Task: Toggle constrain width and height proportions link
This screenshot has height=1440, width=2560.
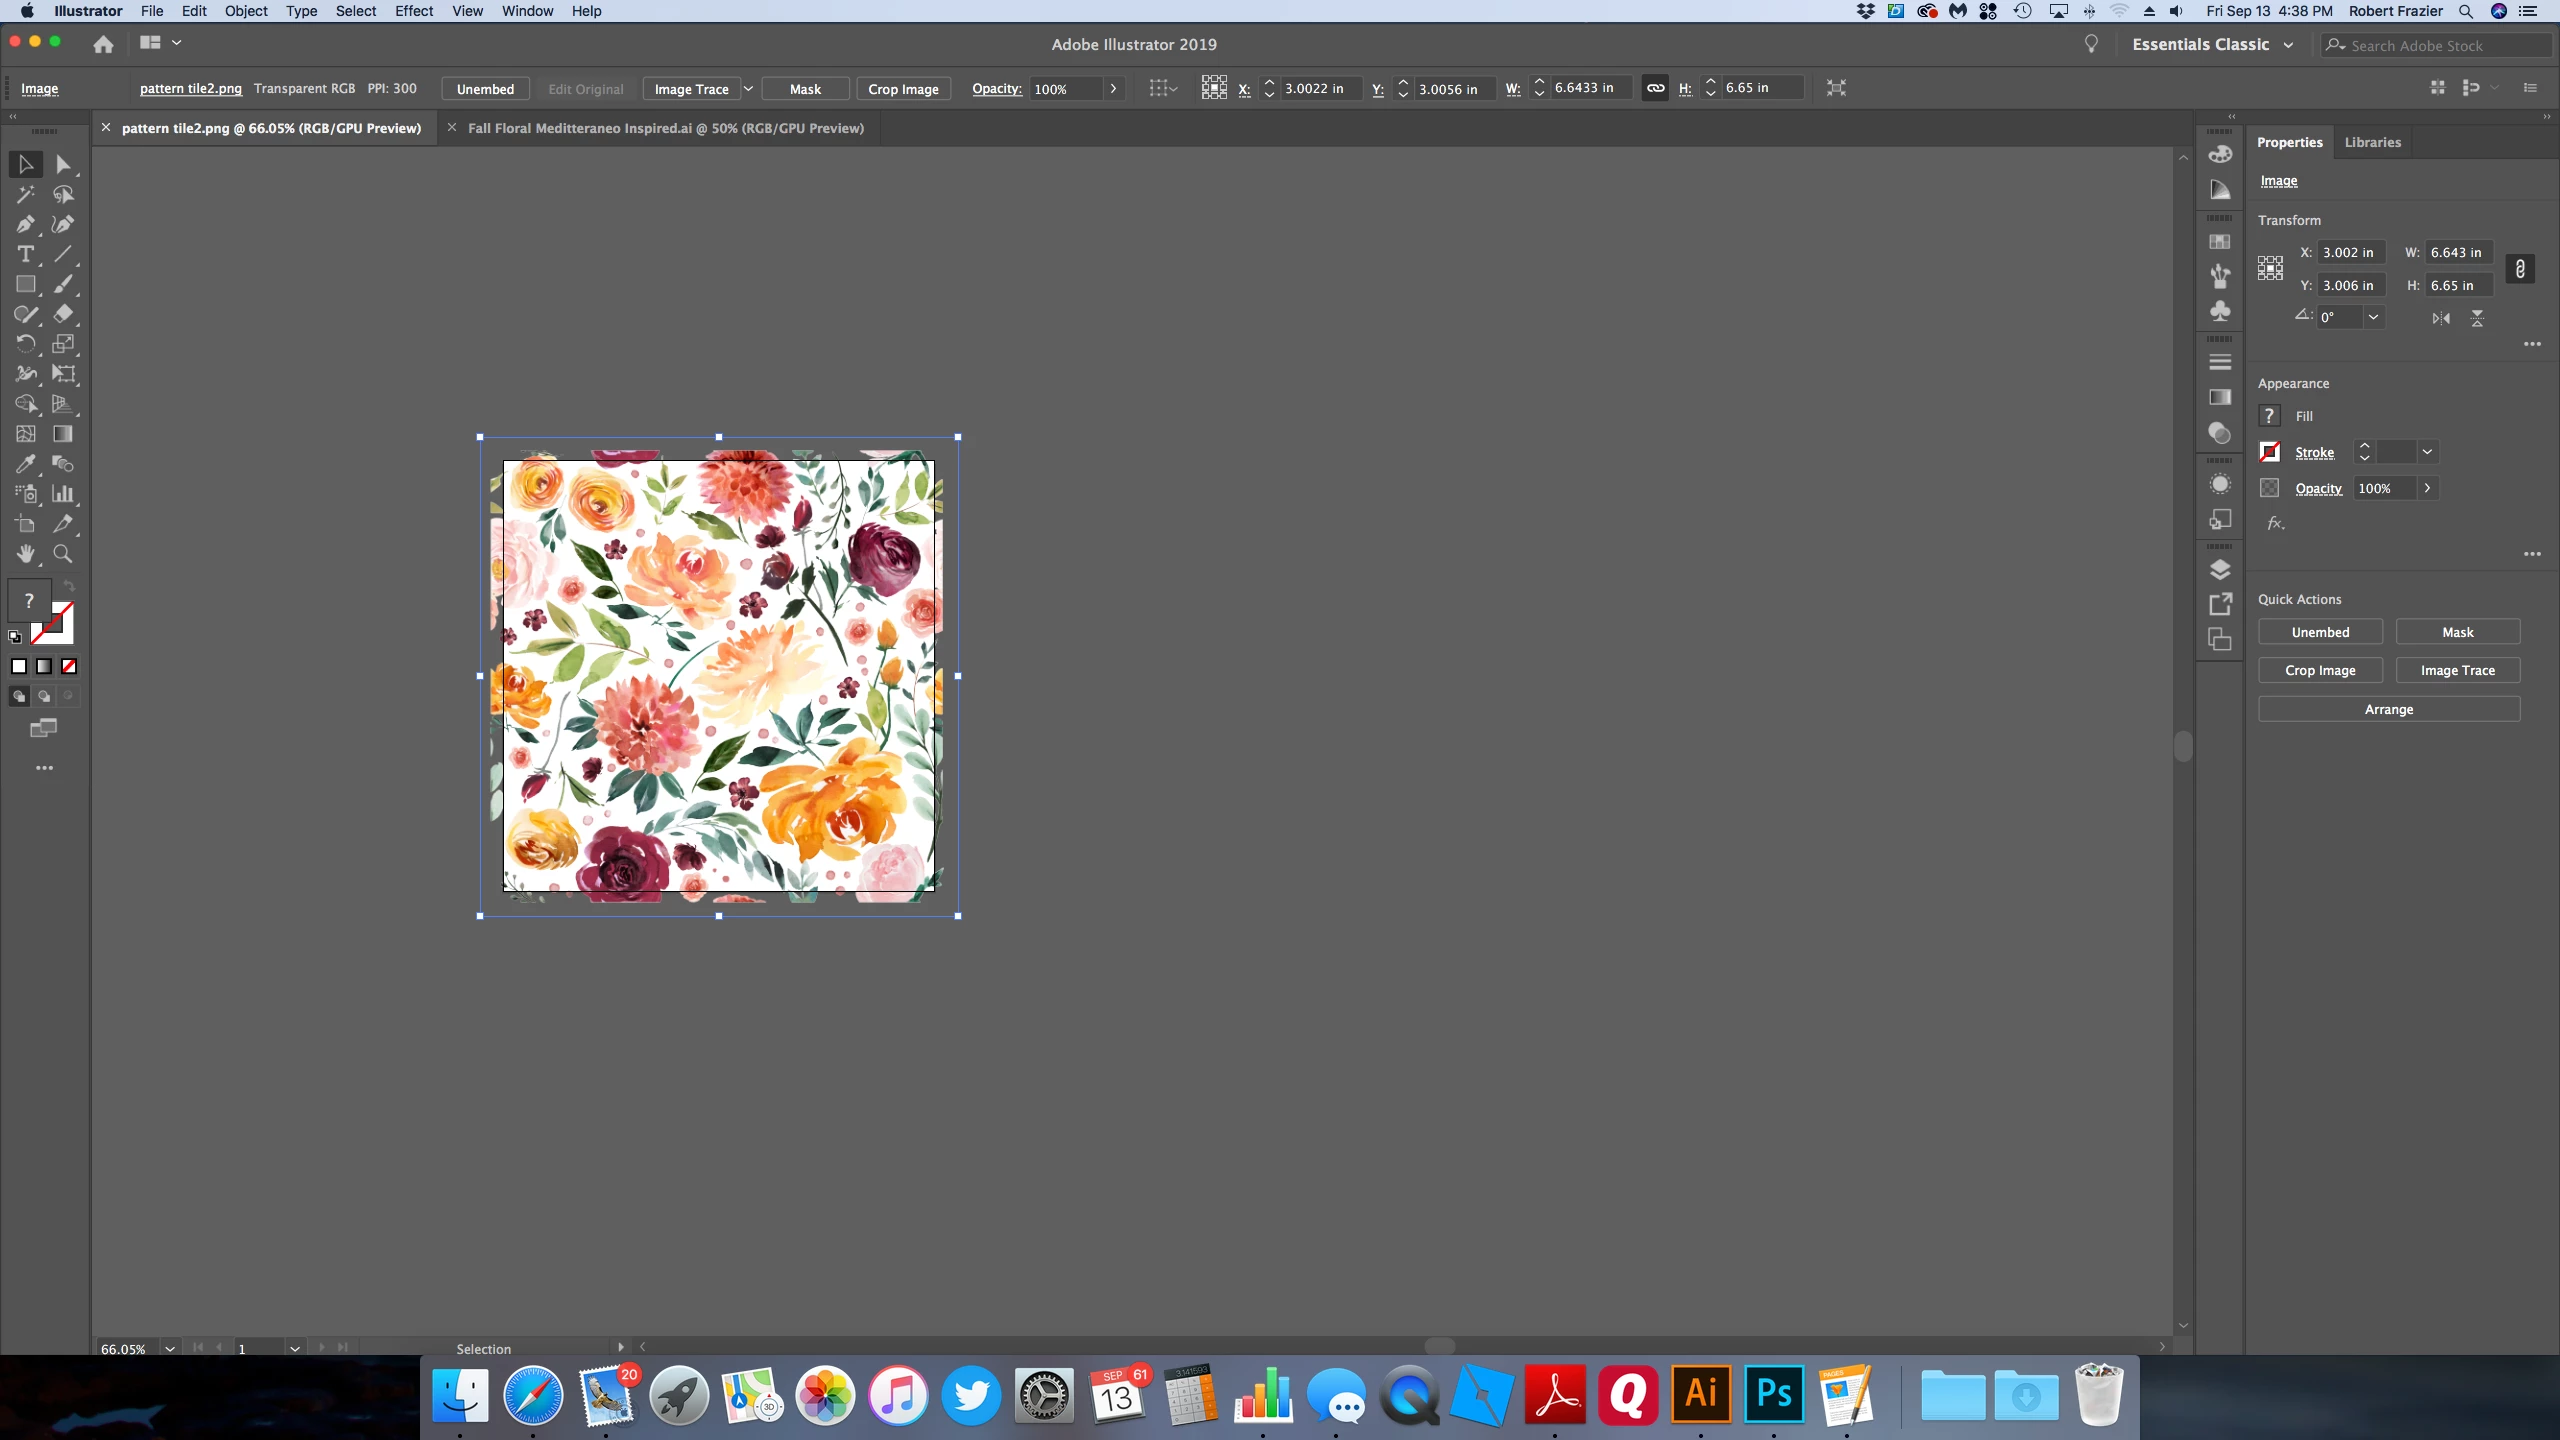Action: pyautogui.click(x=1655, y=88)
